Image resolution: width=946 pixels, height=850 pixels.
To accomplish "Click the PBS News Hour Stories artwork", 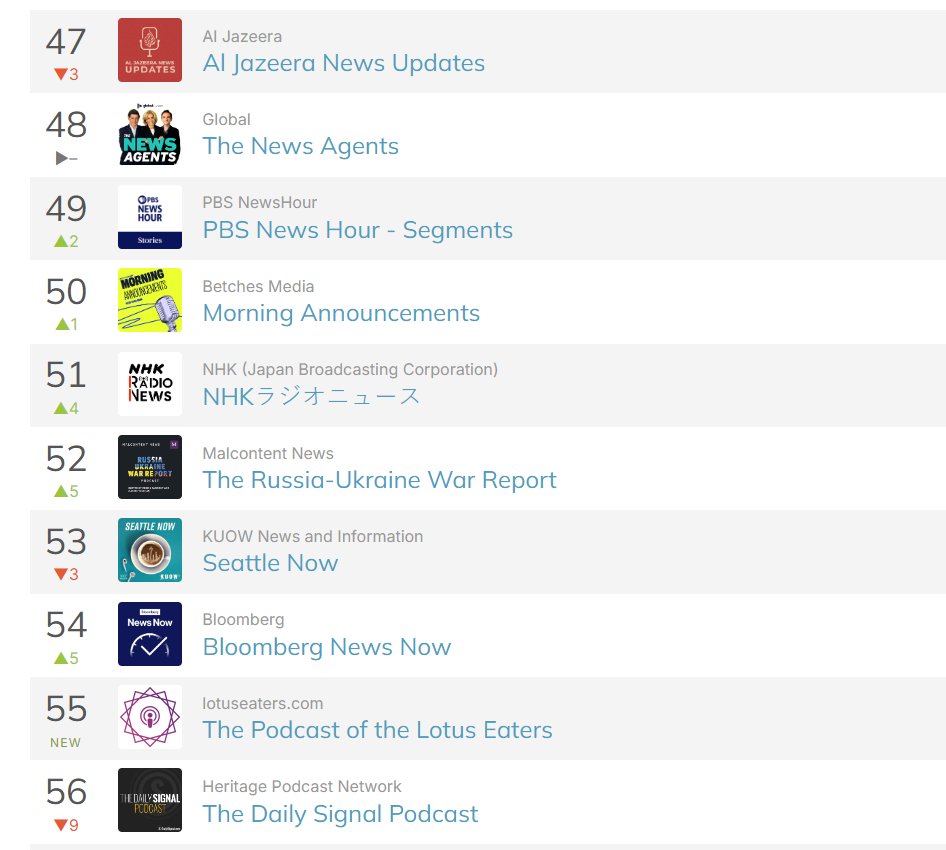I will (x=150, y=217).
